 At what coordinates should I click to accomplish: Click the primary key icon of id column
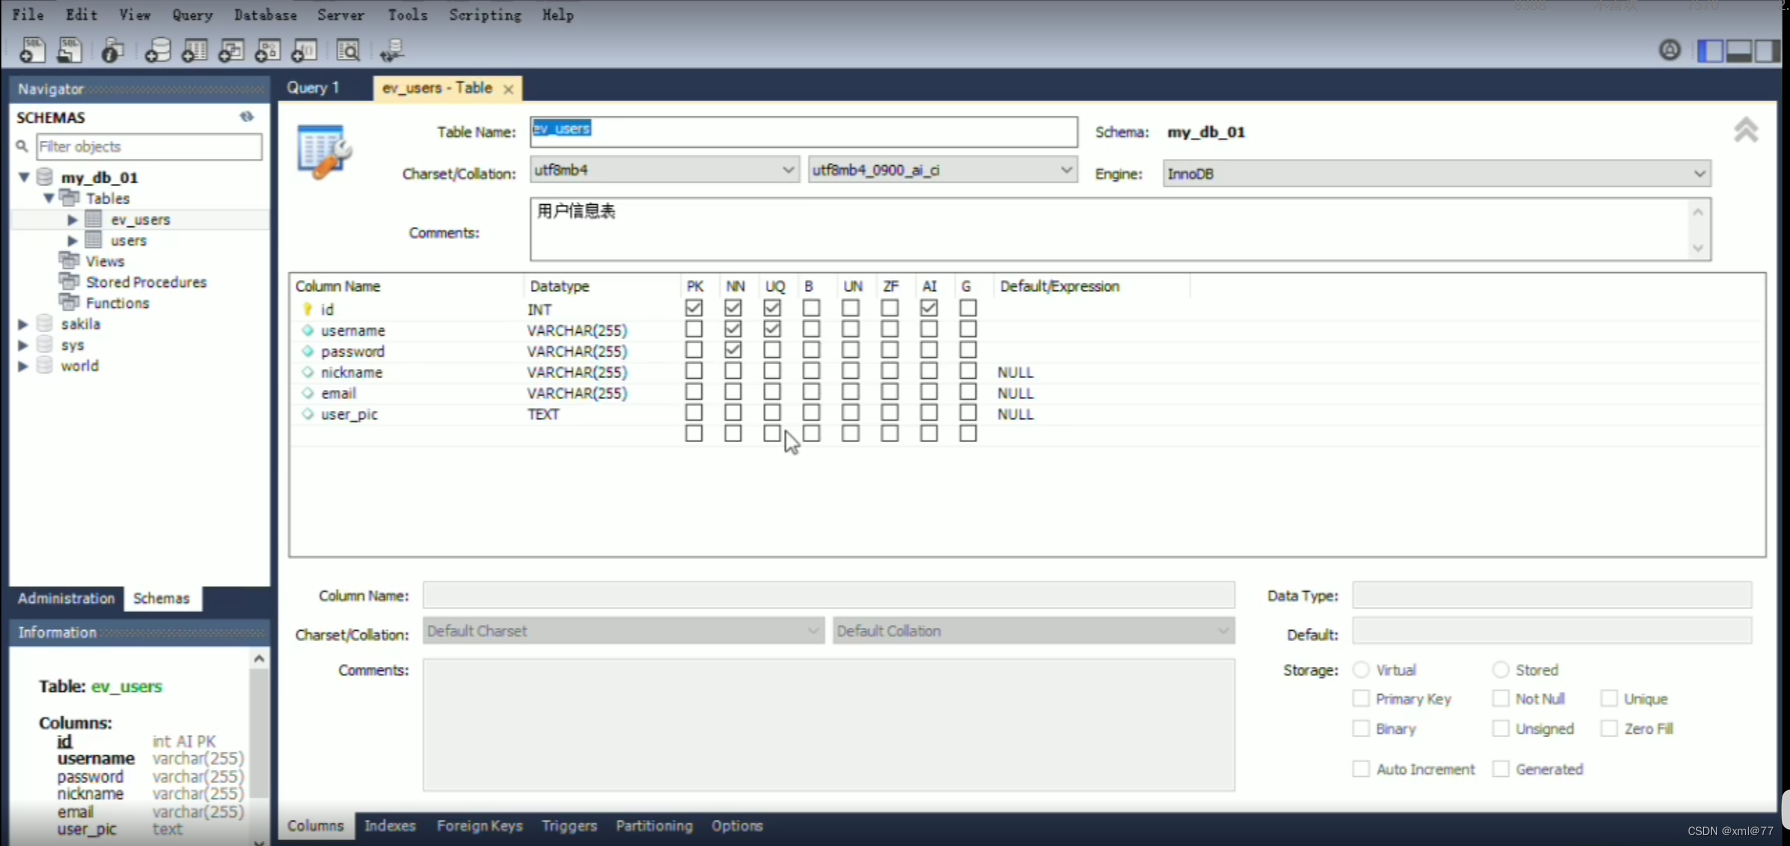click(x=307, y=309)
